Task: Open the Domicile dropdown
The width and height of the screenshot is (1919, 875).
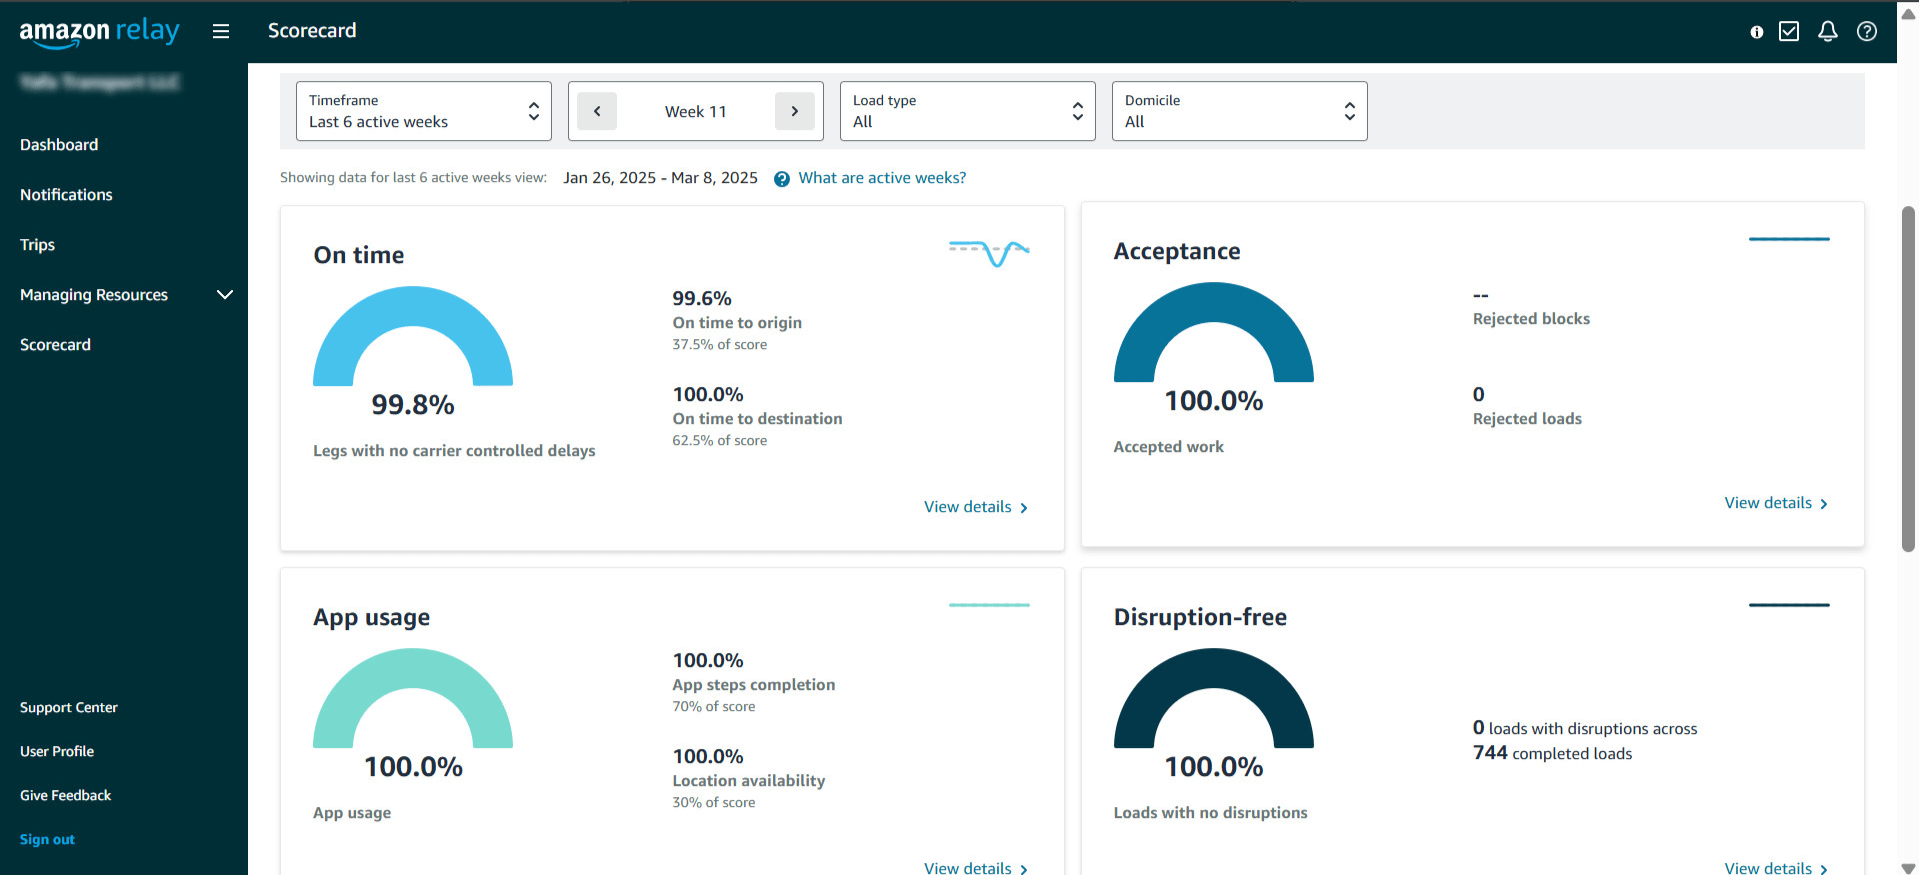Action: [1238, 111]
